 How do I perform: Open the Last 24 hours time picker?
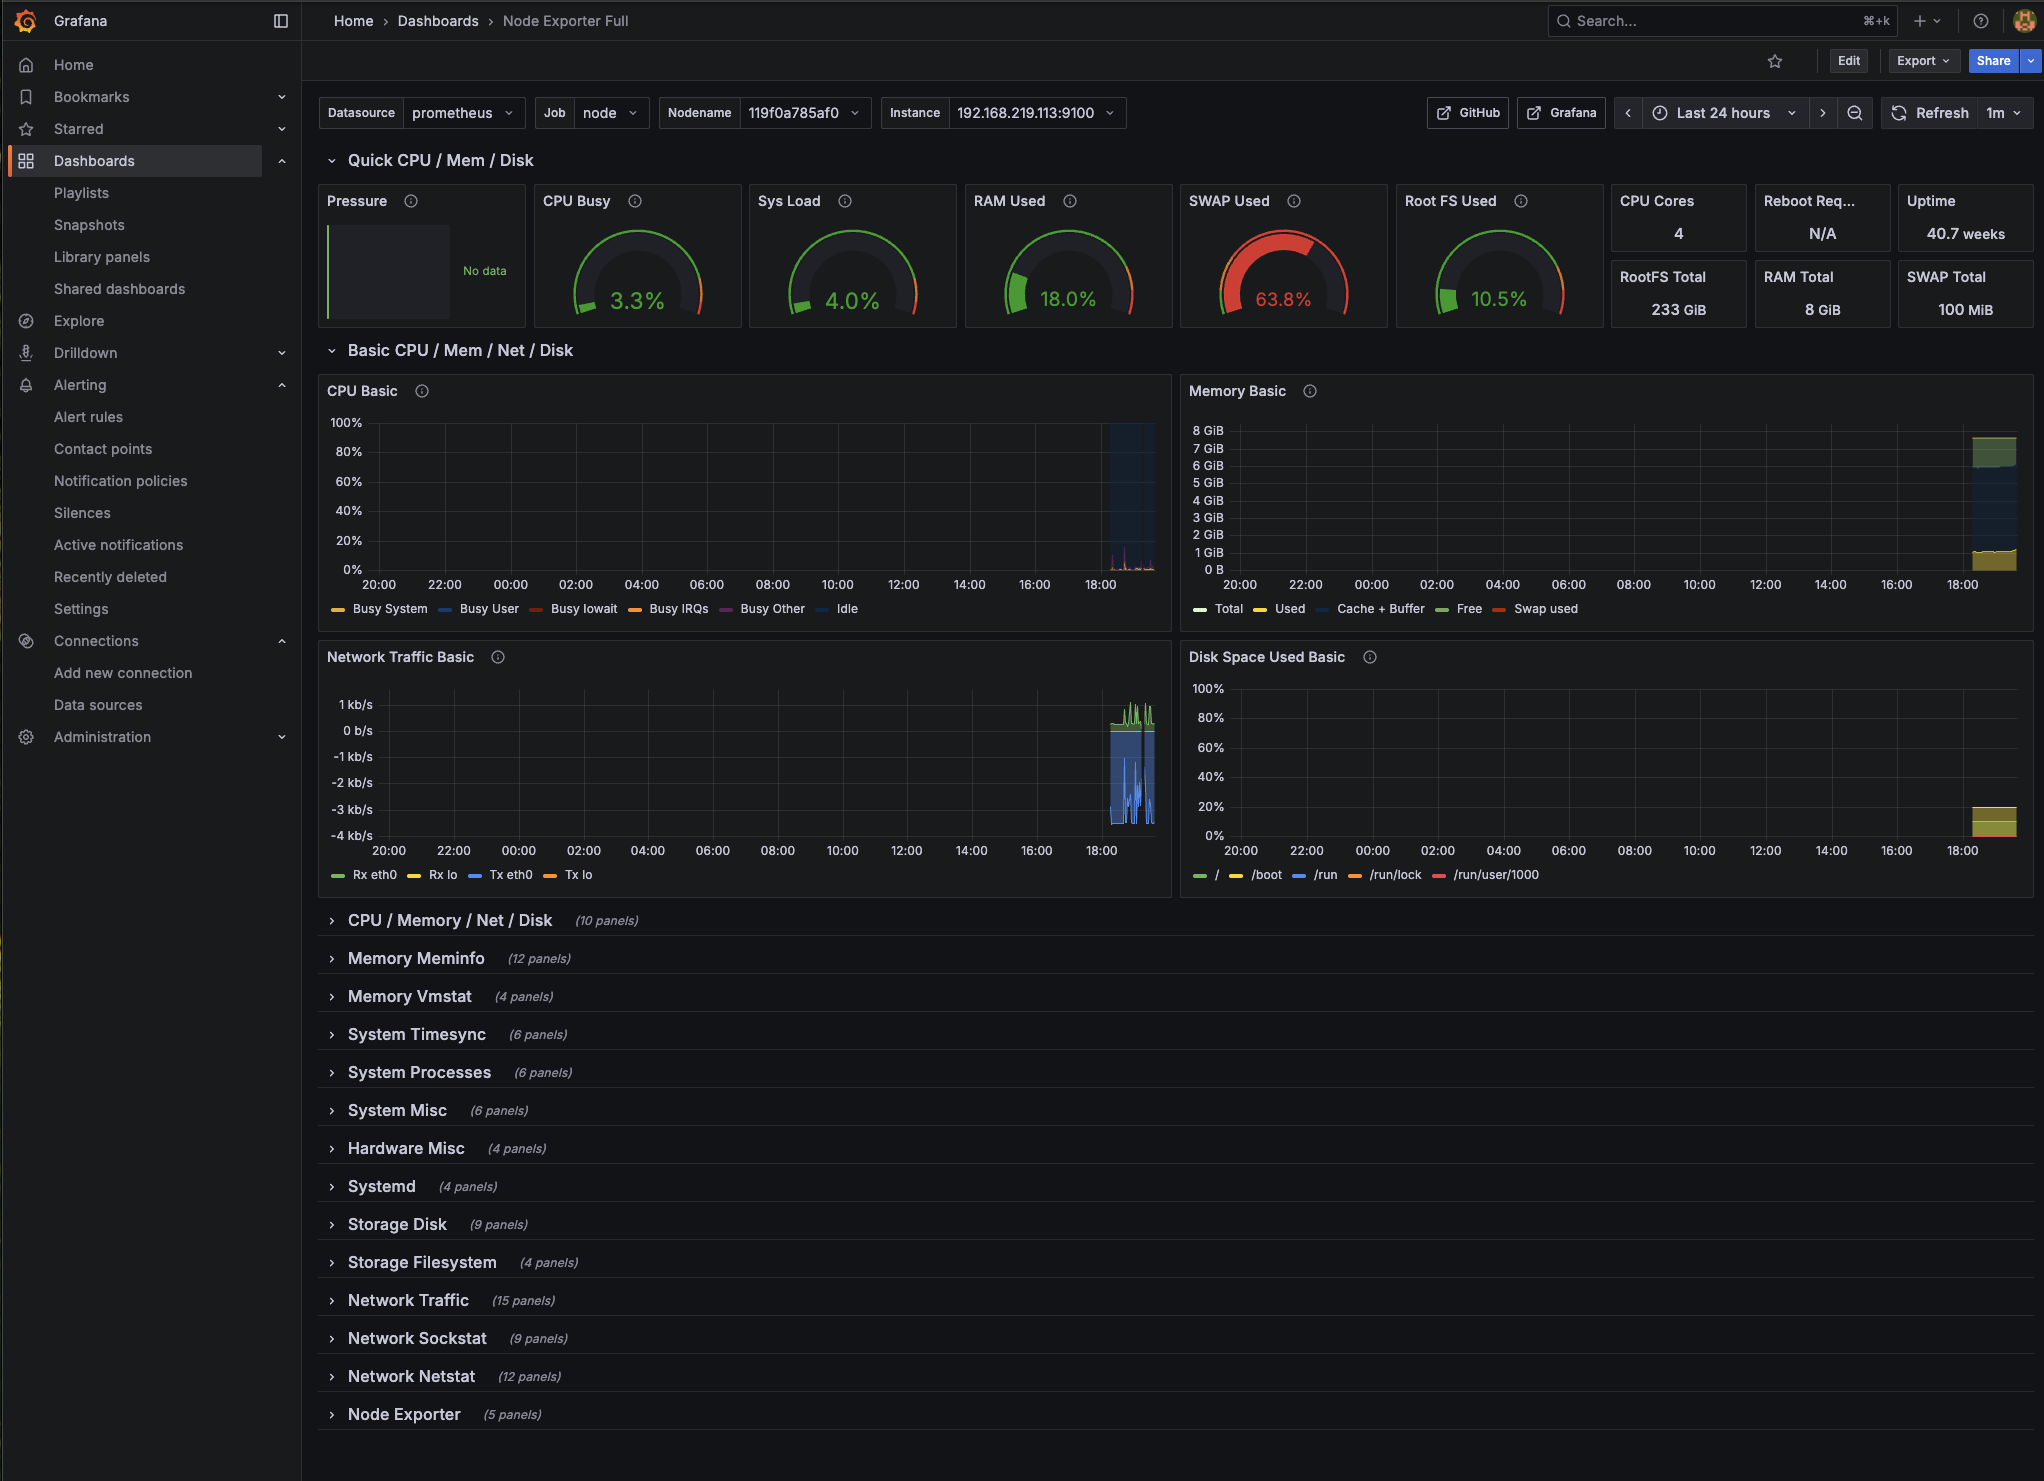coord(1724,113)
